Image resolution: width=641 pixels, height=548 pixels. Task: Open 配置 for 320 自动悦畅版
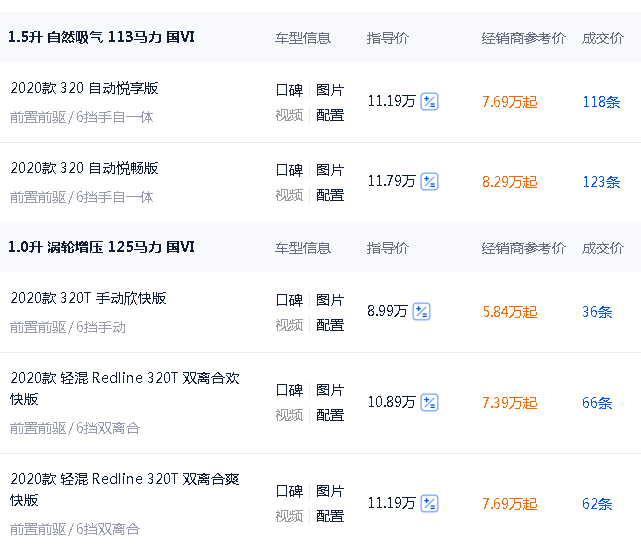click(330, 195)
